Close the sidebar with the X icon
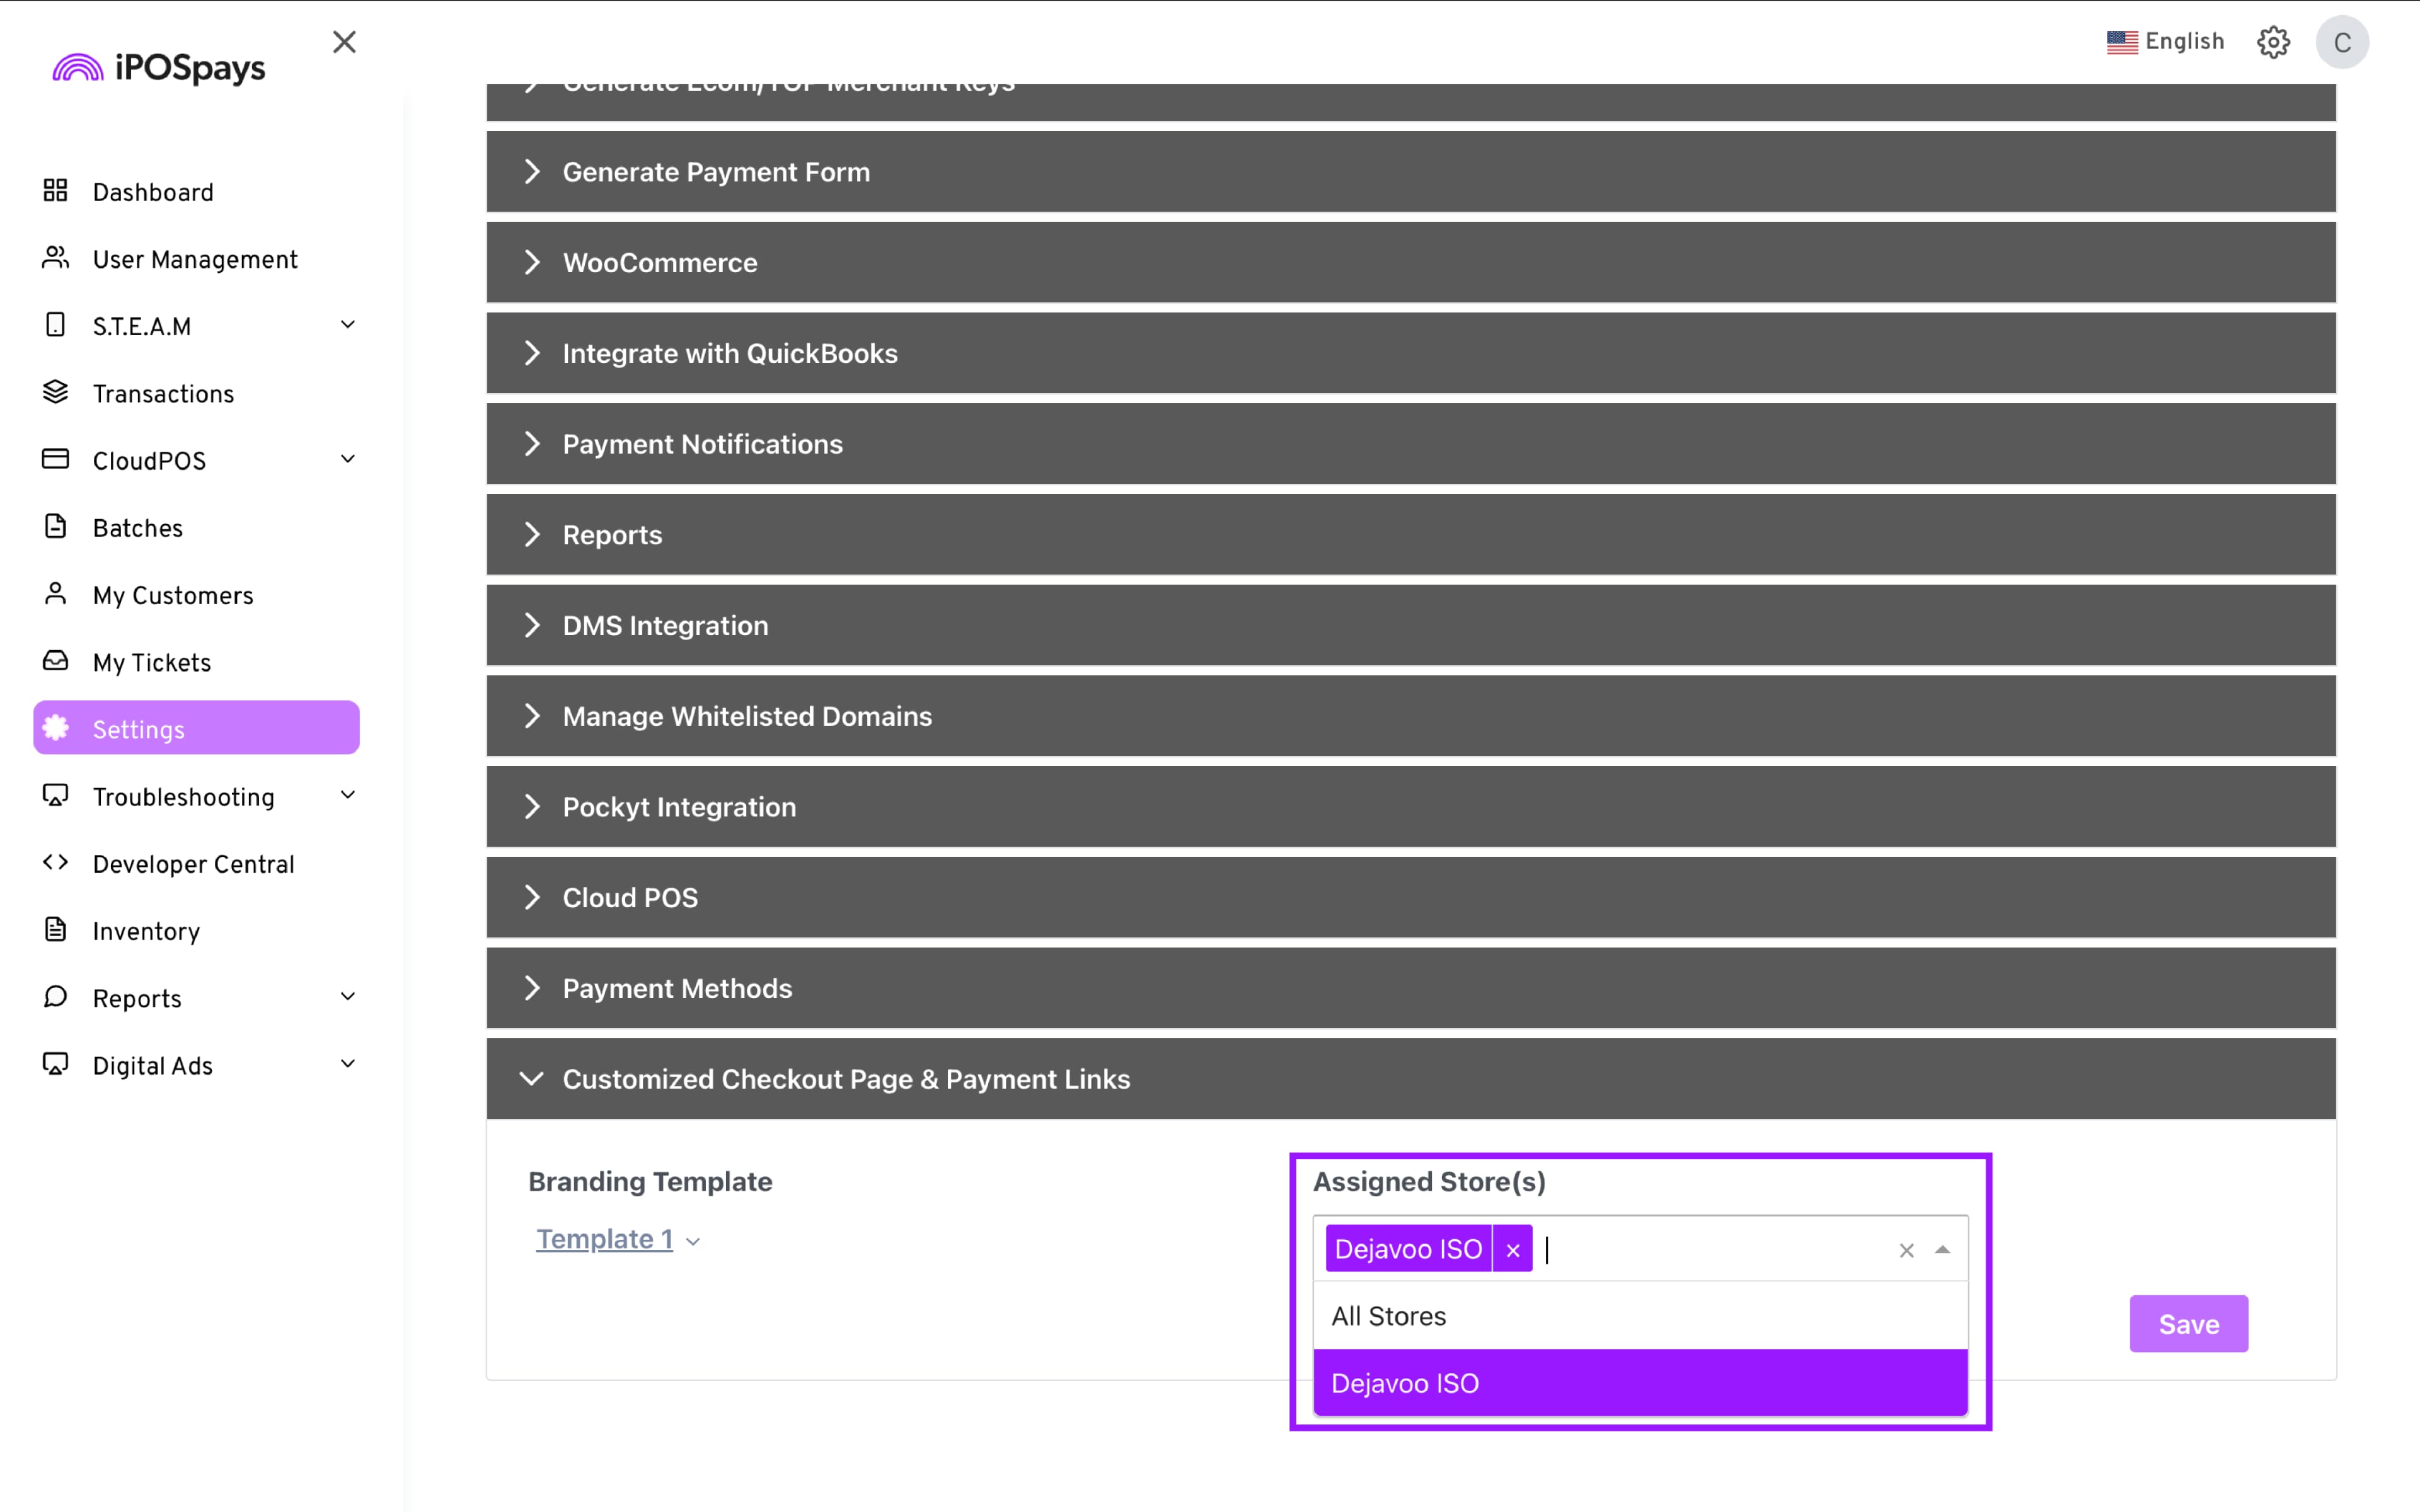The width and height of the screenshot is (2420, 1512). click(x=344, y=42)
